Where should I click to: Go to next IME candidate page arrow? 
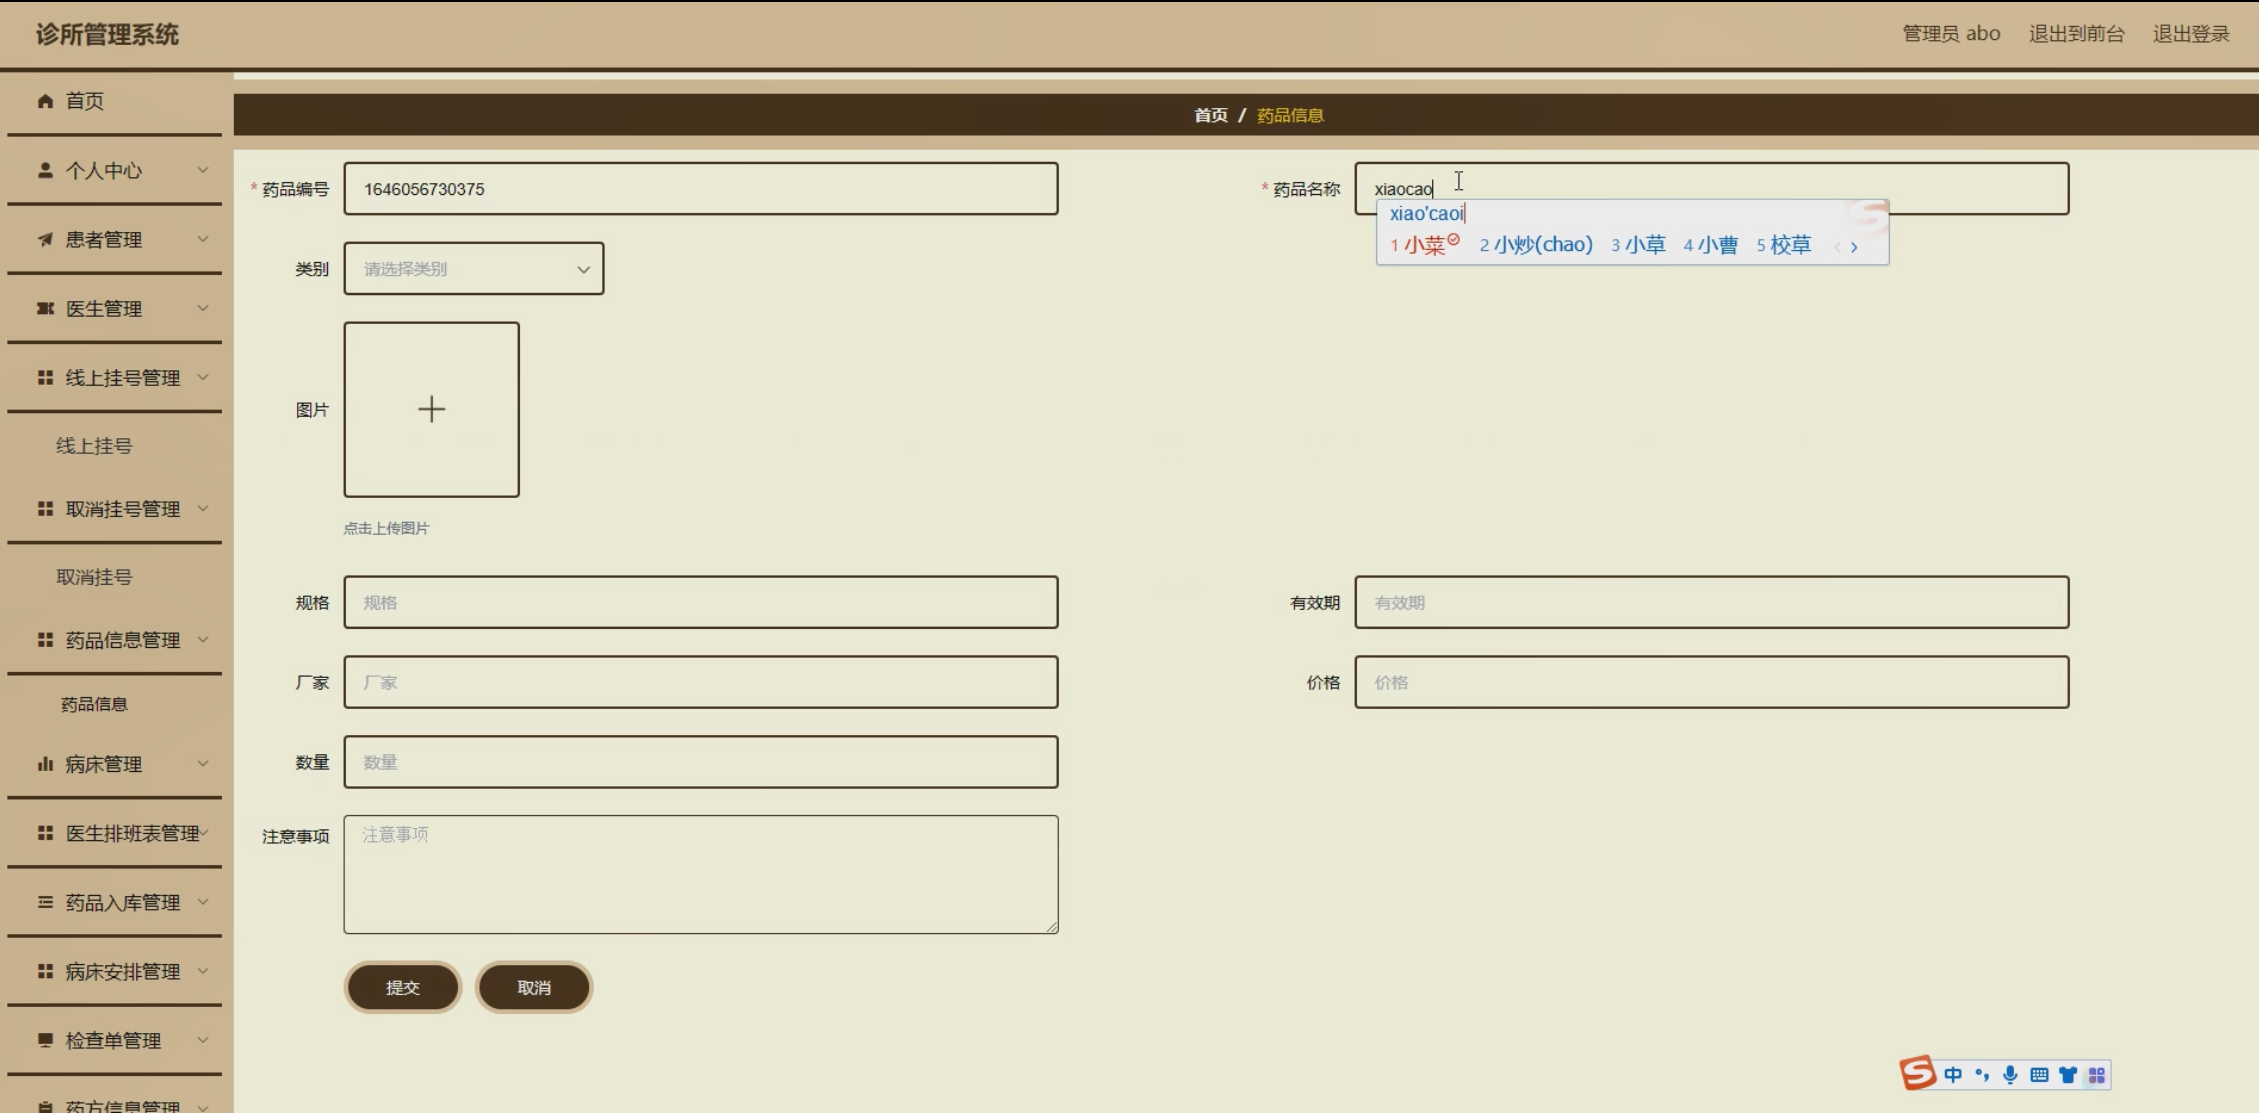[1854, 247]
